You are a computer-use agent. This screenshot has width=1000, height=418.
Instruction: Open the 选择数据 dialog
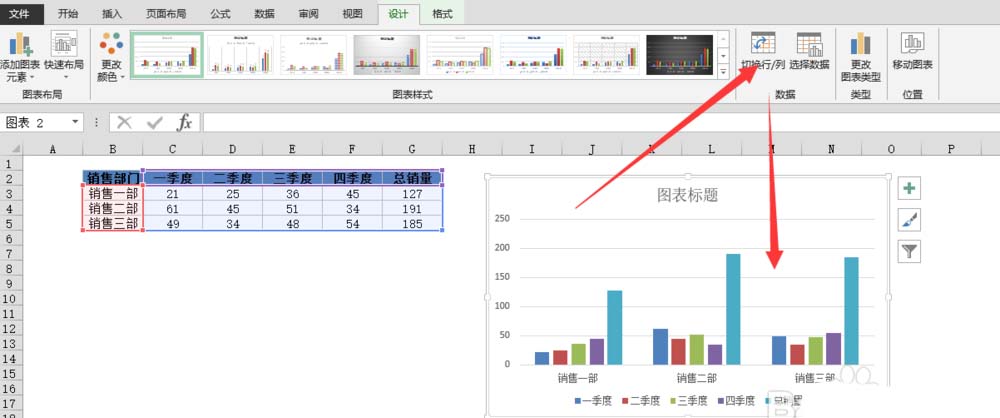pyautogui.click(x=809, y=52)
